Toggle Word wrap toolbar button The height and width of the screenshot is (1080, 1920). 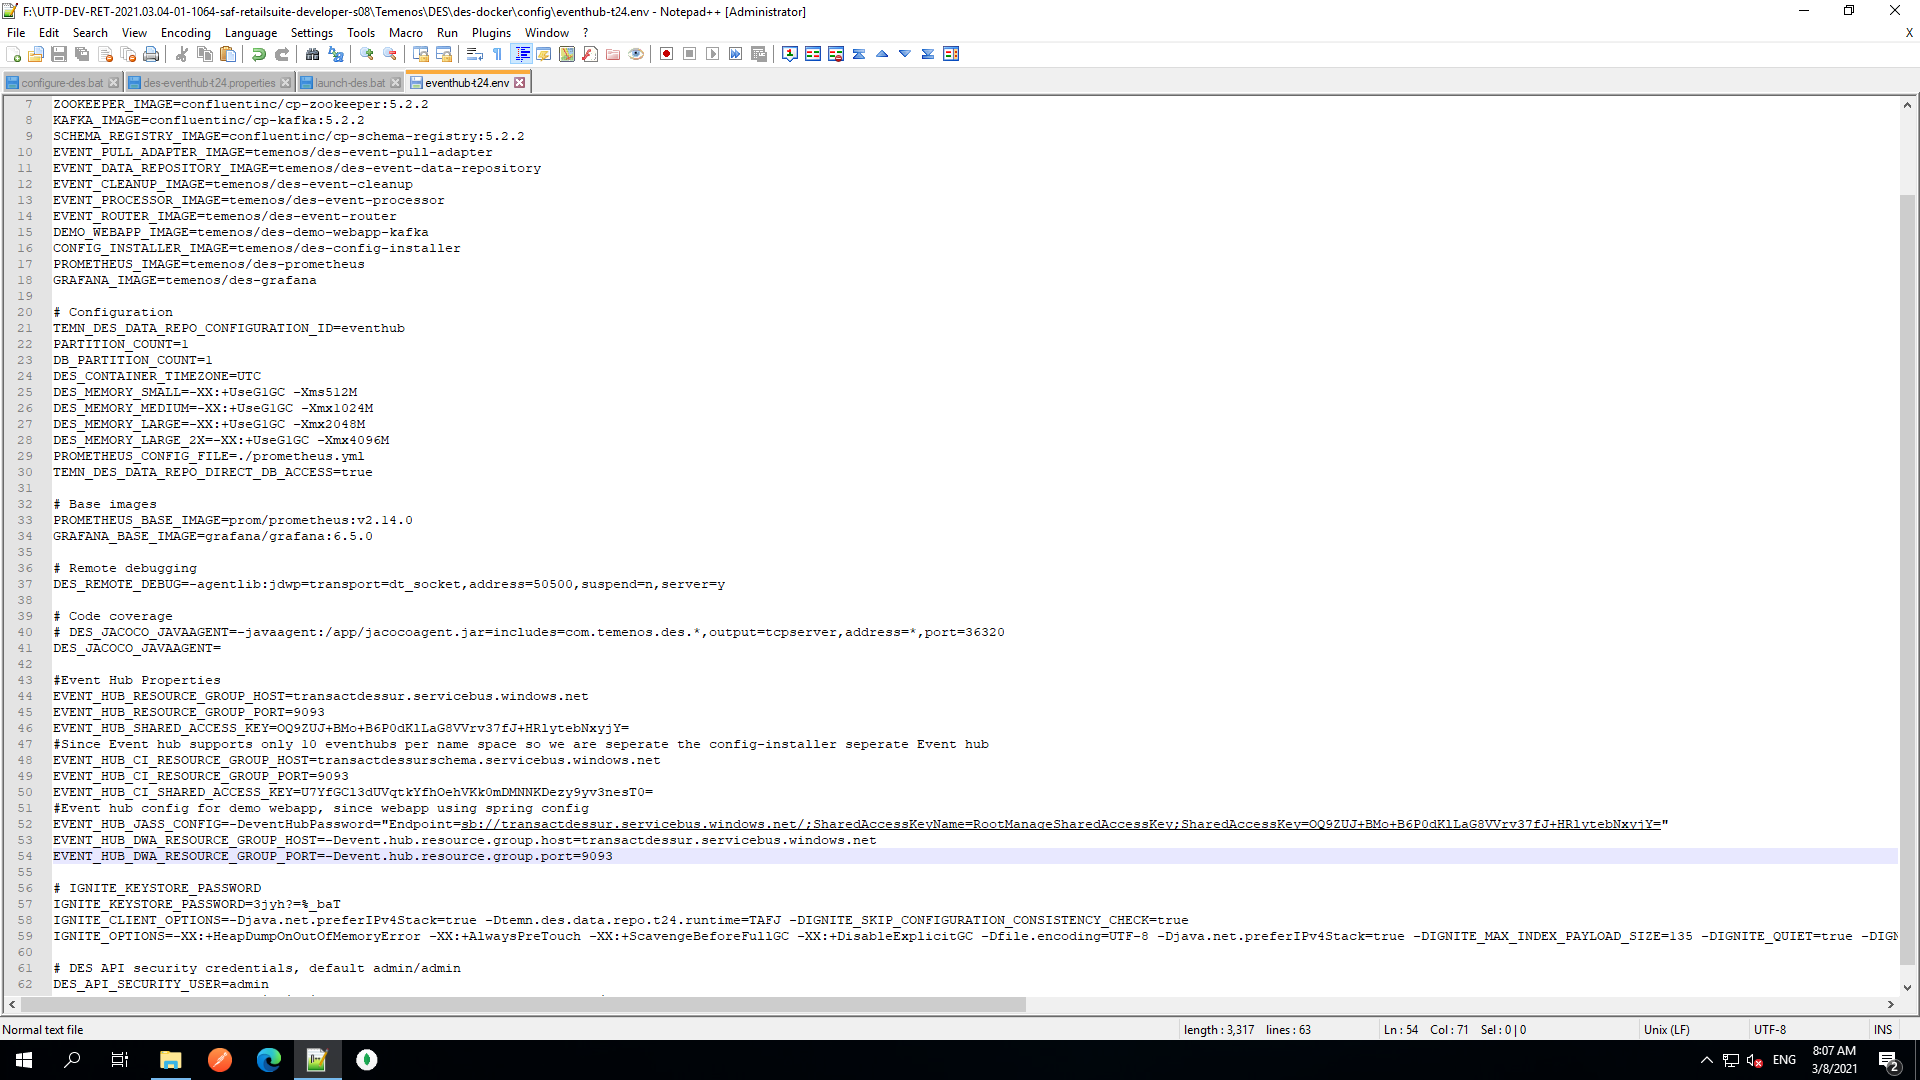click(x=475, y=54)
